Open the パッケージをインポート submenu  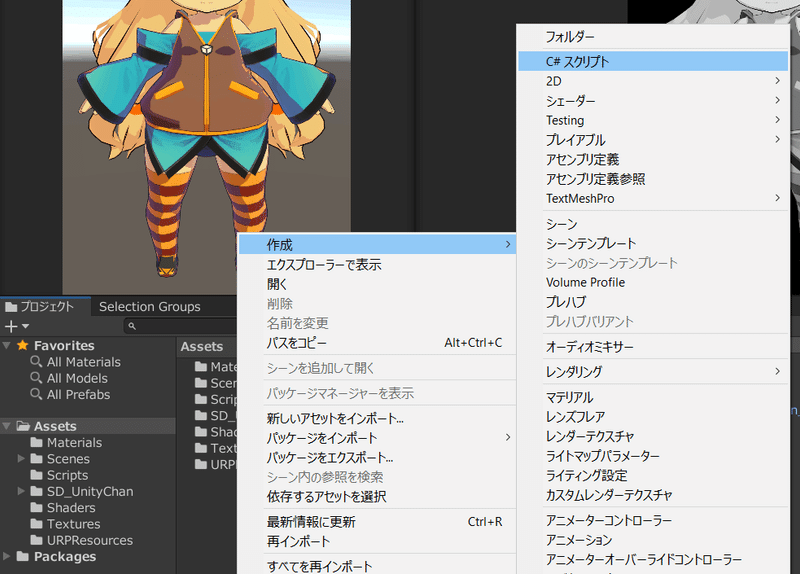pos(377,438)
